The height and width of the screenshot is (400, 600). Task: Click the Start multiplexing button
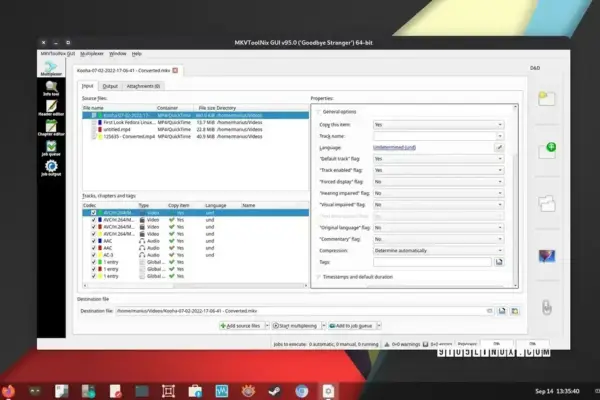tap(295, 326)
